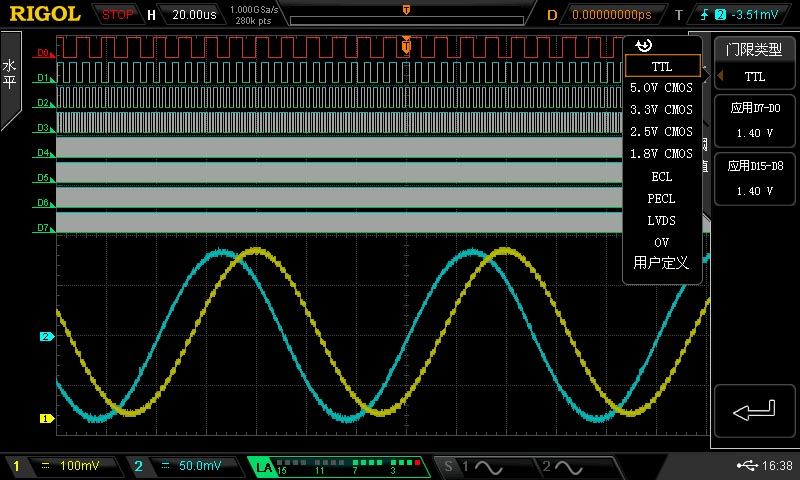
Task: Click the channel 2 ground level marker
Action: click(x=45, y=337)
